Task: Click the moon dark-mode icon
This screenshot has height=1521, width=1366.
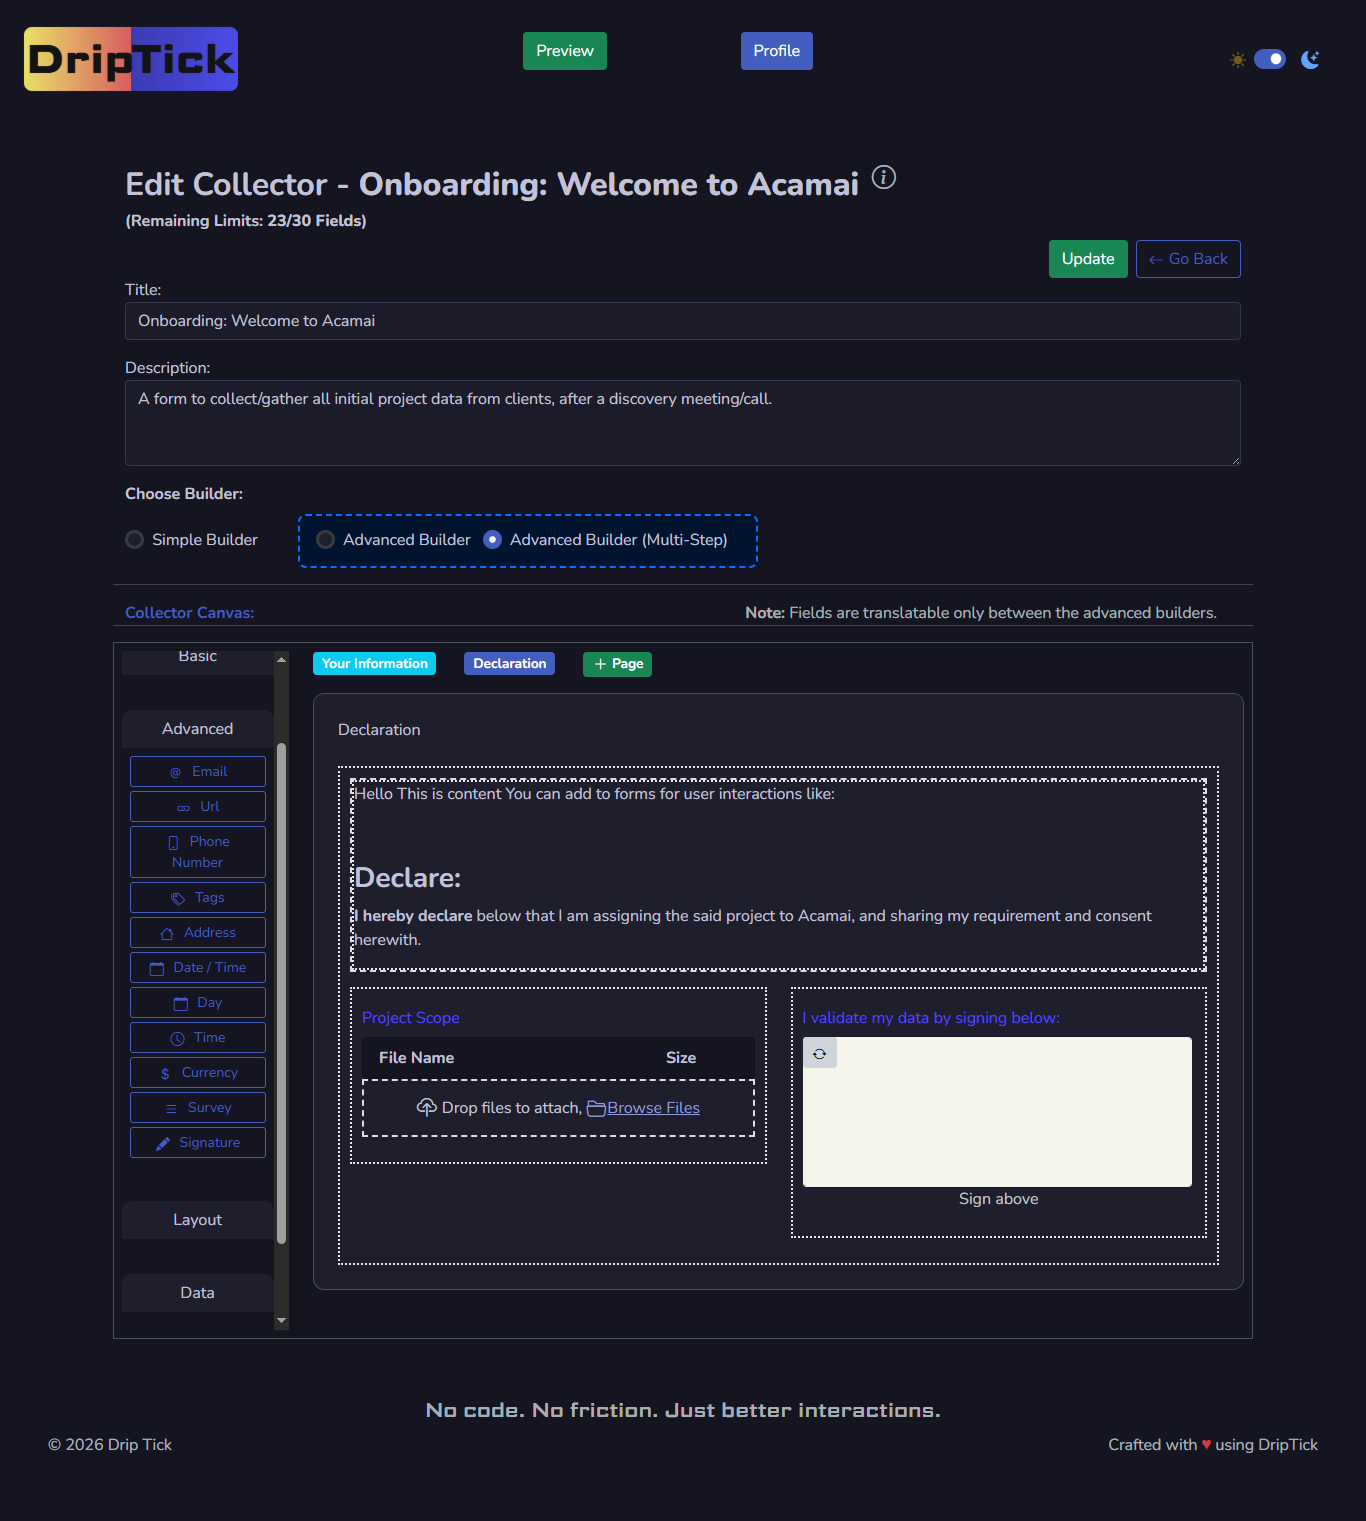Action: [1310, 60]
